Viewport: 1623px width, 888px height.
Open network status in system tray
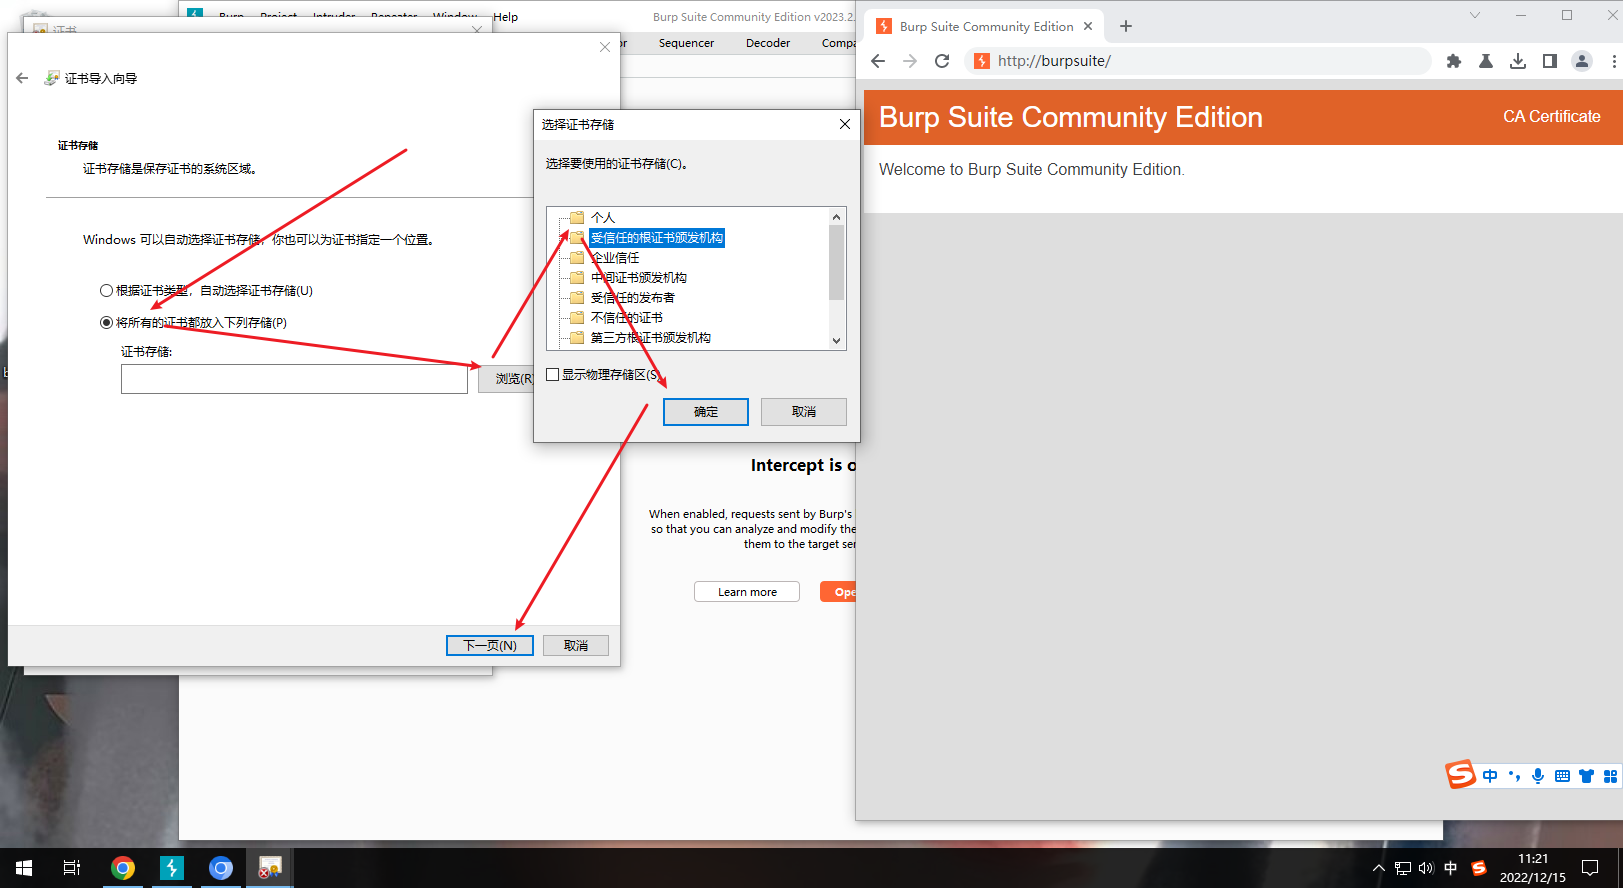click(1403, 868)
